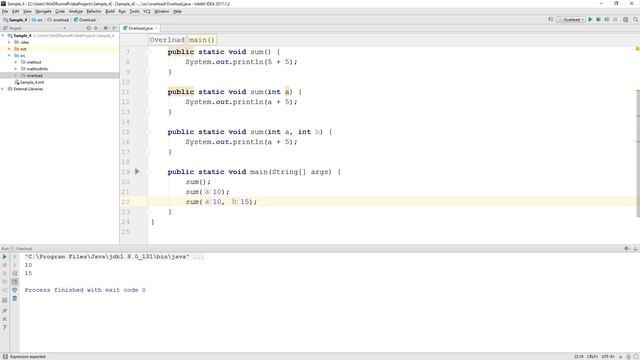Click overload package in navigation bar
The image size is (640, 360).
(58, 20)
